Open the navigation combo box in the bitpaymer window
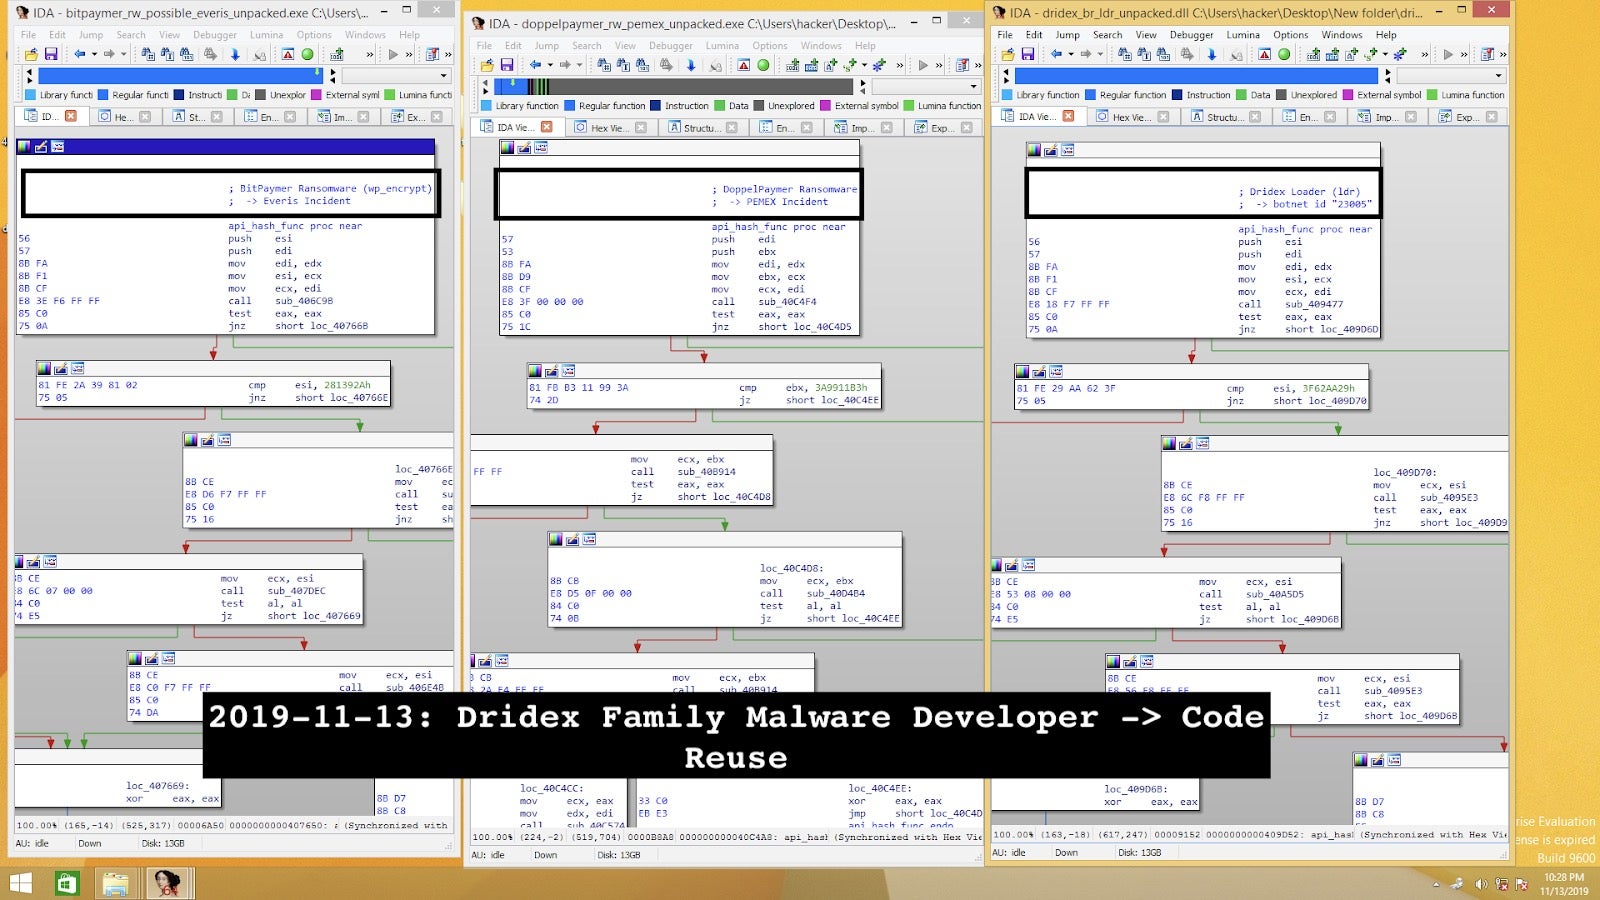This screenshot has width=1600, height=900. pyautogui.click(x=396, y=75)
